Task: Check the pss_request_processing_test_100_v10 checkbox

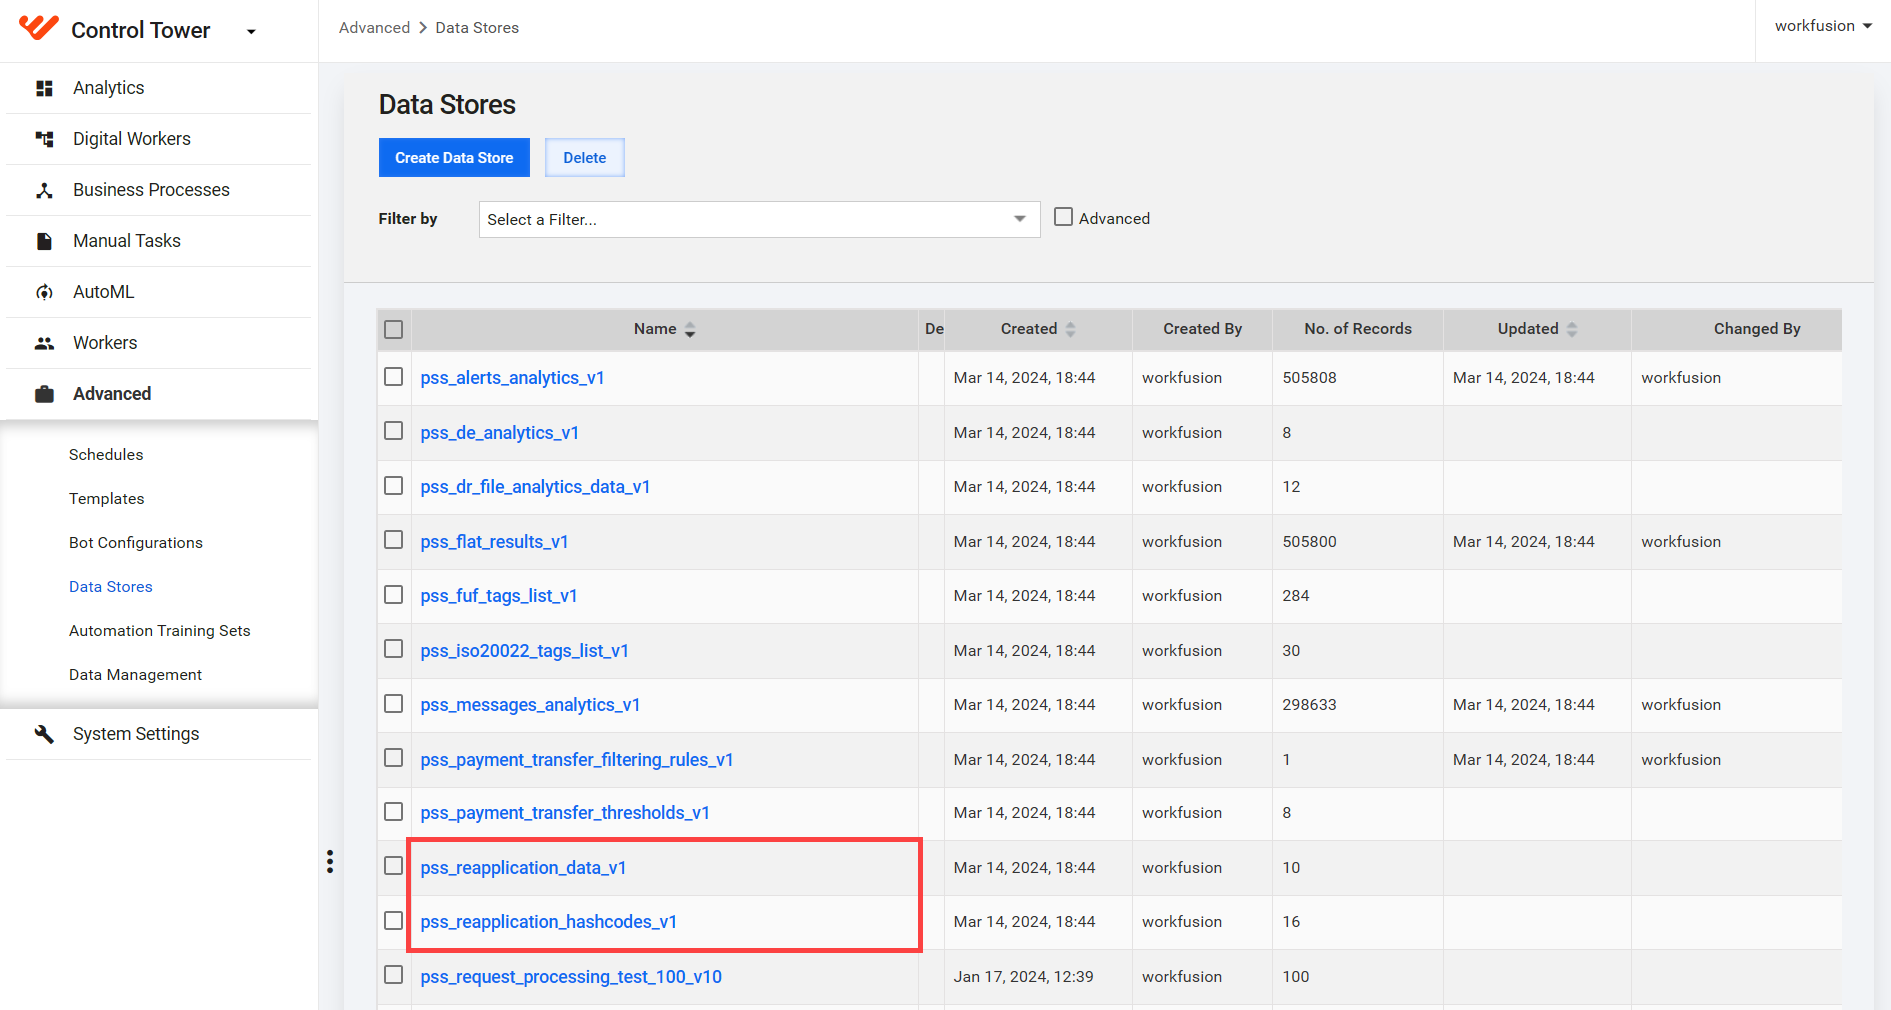Action: tap(394, 975)
